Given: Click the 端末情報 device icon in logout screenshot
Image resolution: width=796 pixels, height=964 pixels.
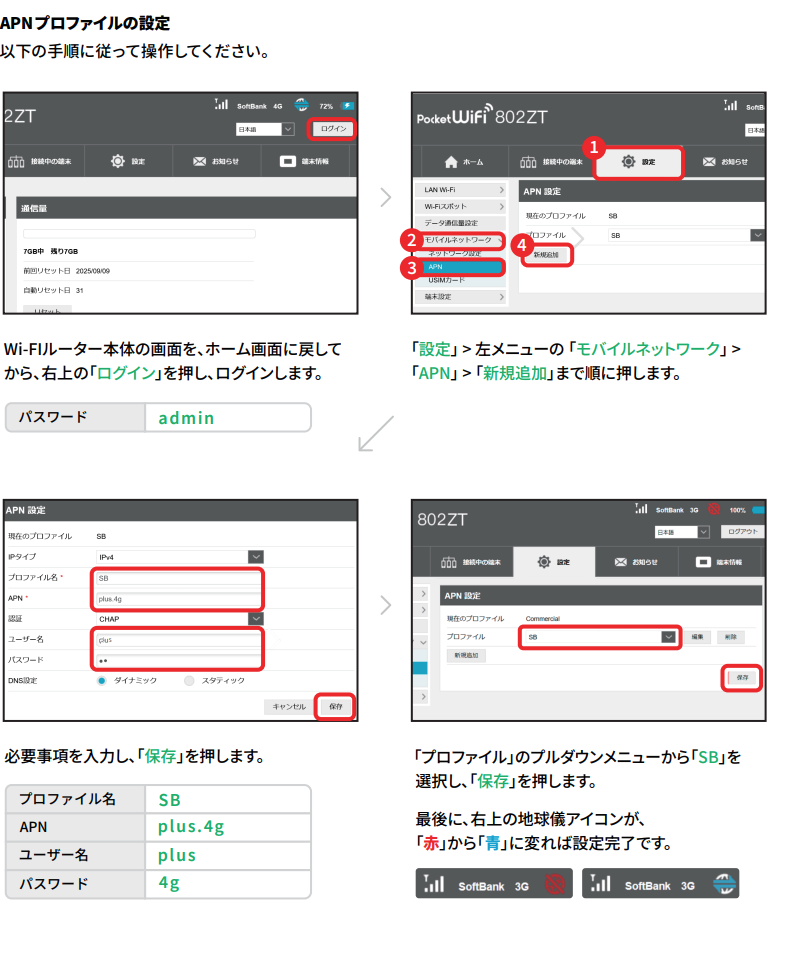Looking at the screenshot, I should click(x=703, y=562).
